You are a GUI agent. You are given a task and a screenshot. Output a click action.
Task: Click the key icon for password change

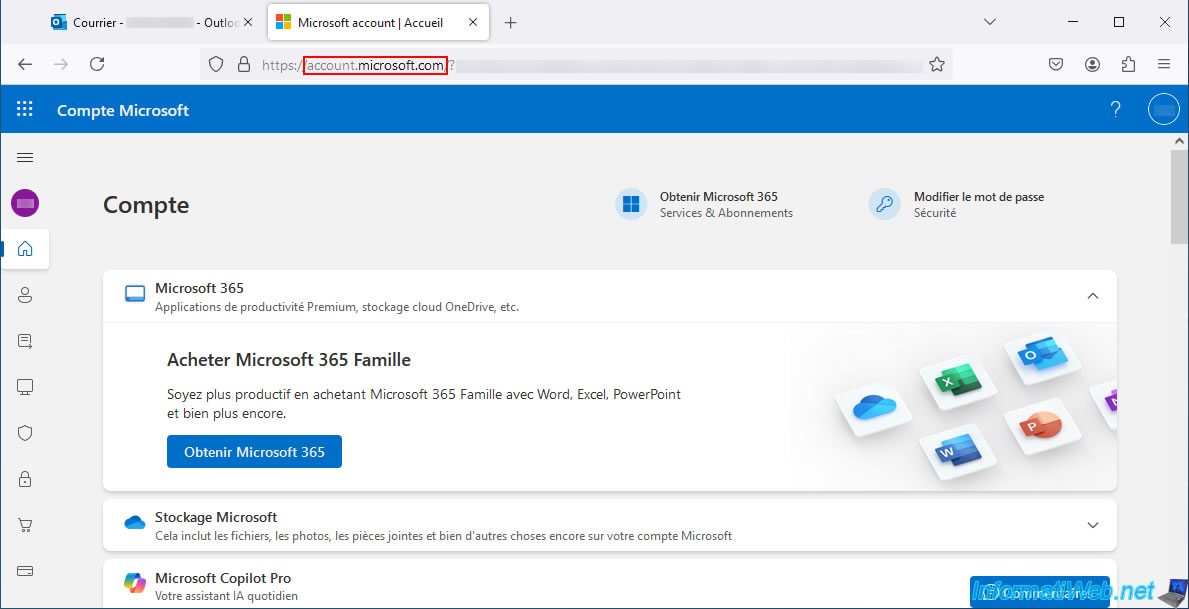click(884, 204)
